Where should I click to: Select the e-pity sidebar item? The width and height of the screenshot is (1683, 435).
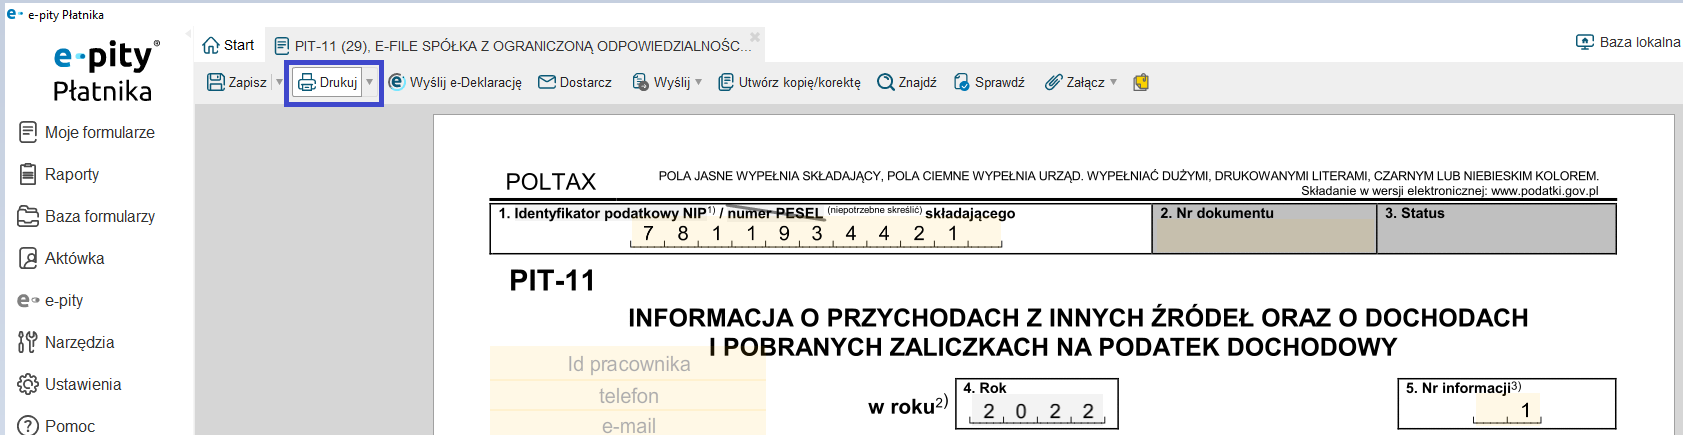click(x=50, y=300)
